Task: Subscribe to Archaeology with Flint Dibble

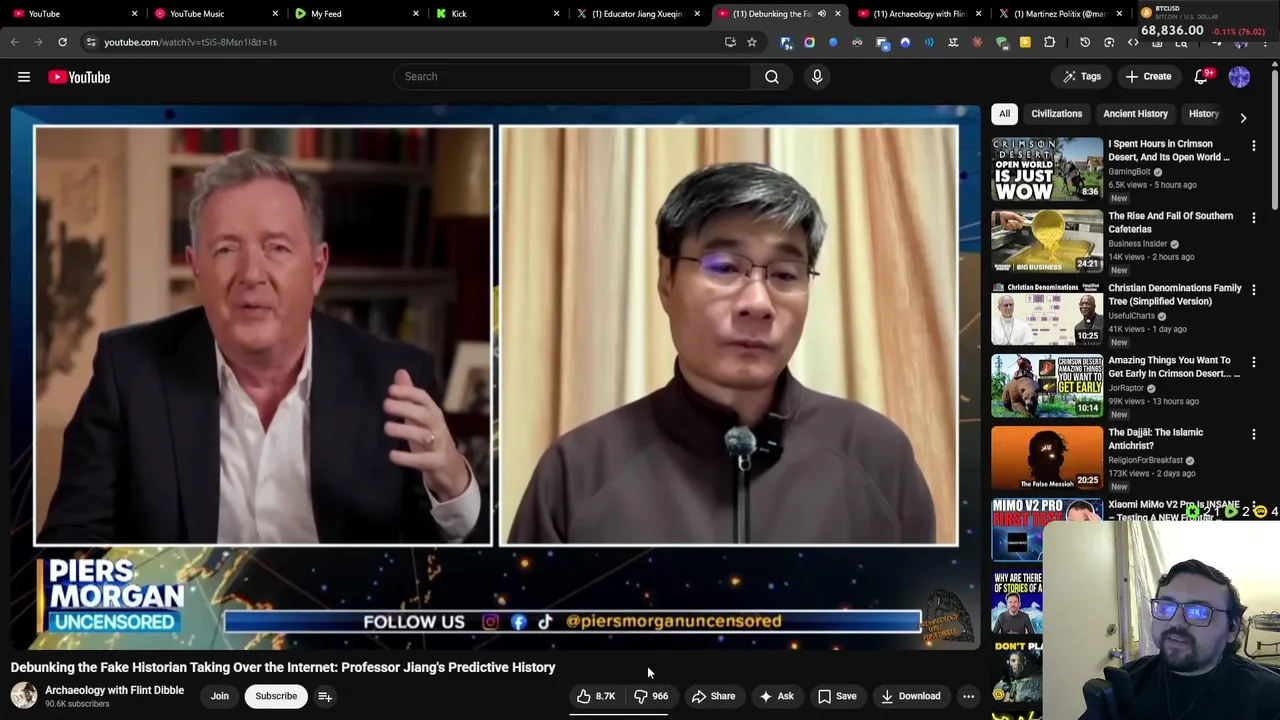Action: 276,696
